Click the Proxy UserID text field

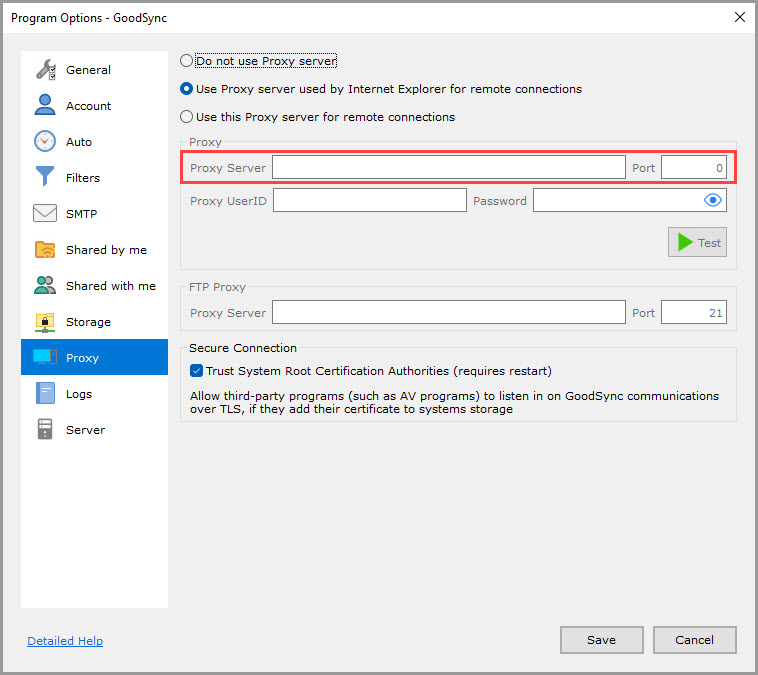(369, 201)
